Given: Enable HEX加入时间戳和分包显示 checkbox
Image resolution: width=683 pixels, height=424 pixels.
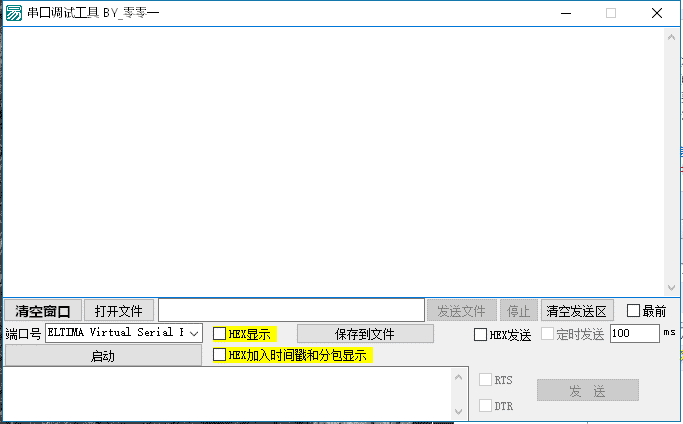Looking at the screenshot, I should (220, 355).
